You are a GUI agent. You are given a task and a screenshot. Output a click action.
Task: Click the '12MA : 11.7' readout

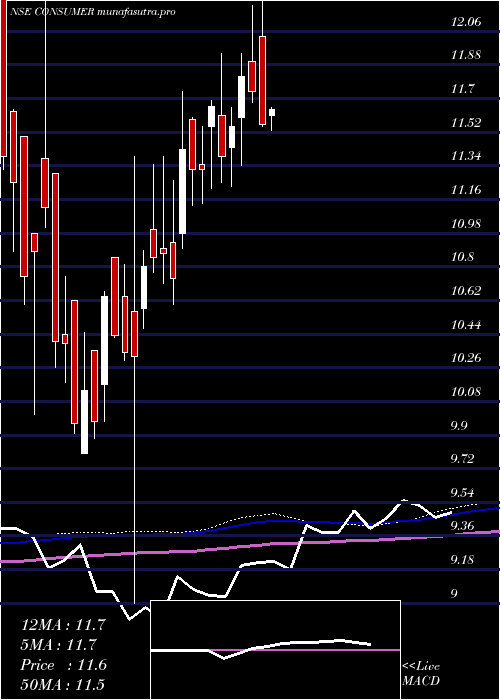63,625
